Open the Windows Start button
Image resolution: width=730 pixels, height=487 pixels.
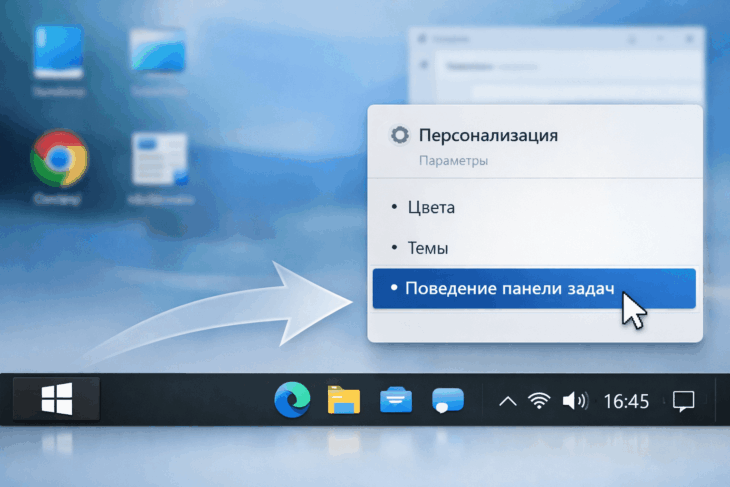point(56,399)
